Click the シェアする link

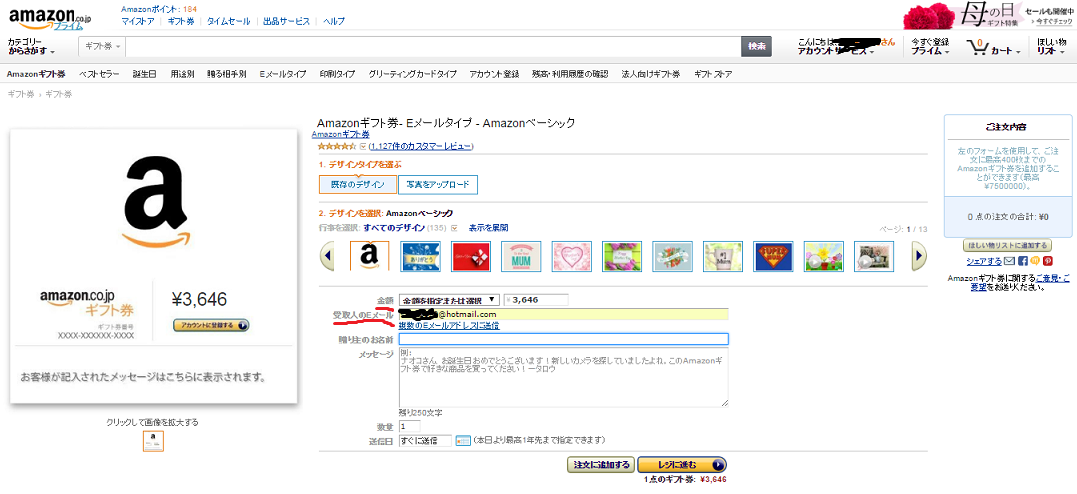(984, 261)
